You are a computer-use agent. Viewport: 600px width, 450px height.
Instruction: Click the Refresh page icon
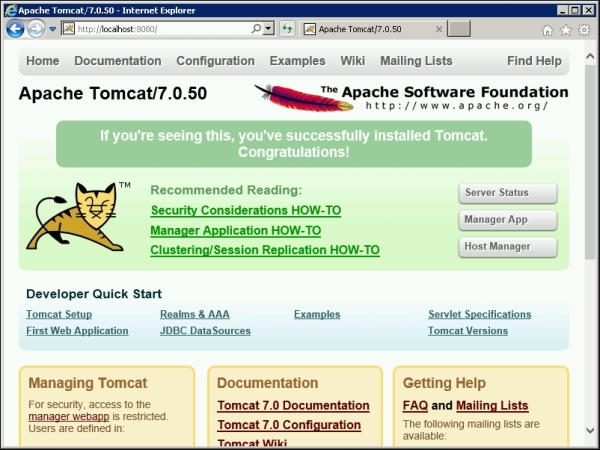(287, 29)
